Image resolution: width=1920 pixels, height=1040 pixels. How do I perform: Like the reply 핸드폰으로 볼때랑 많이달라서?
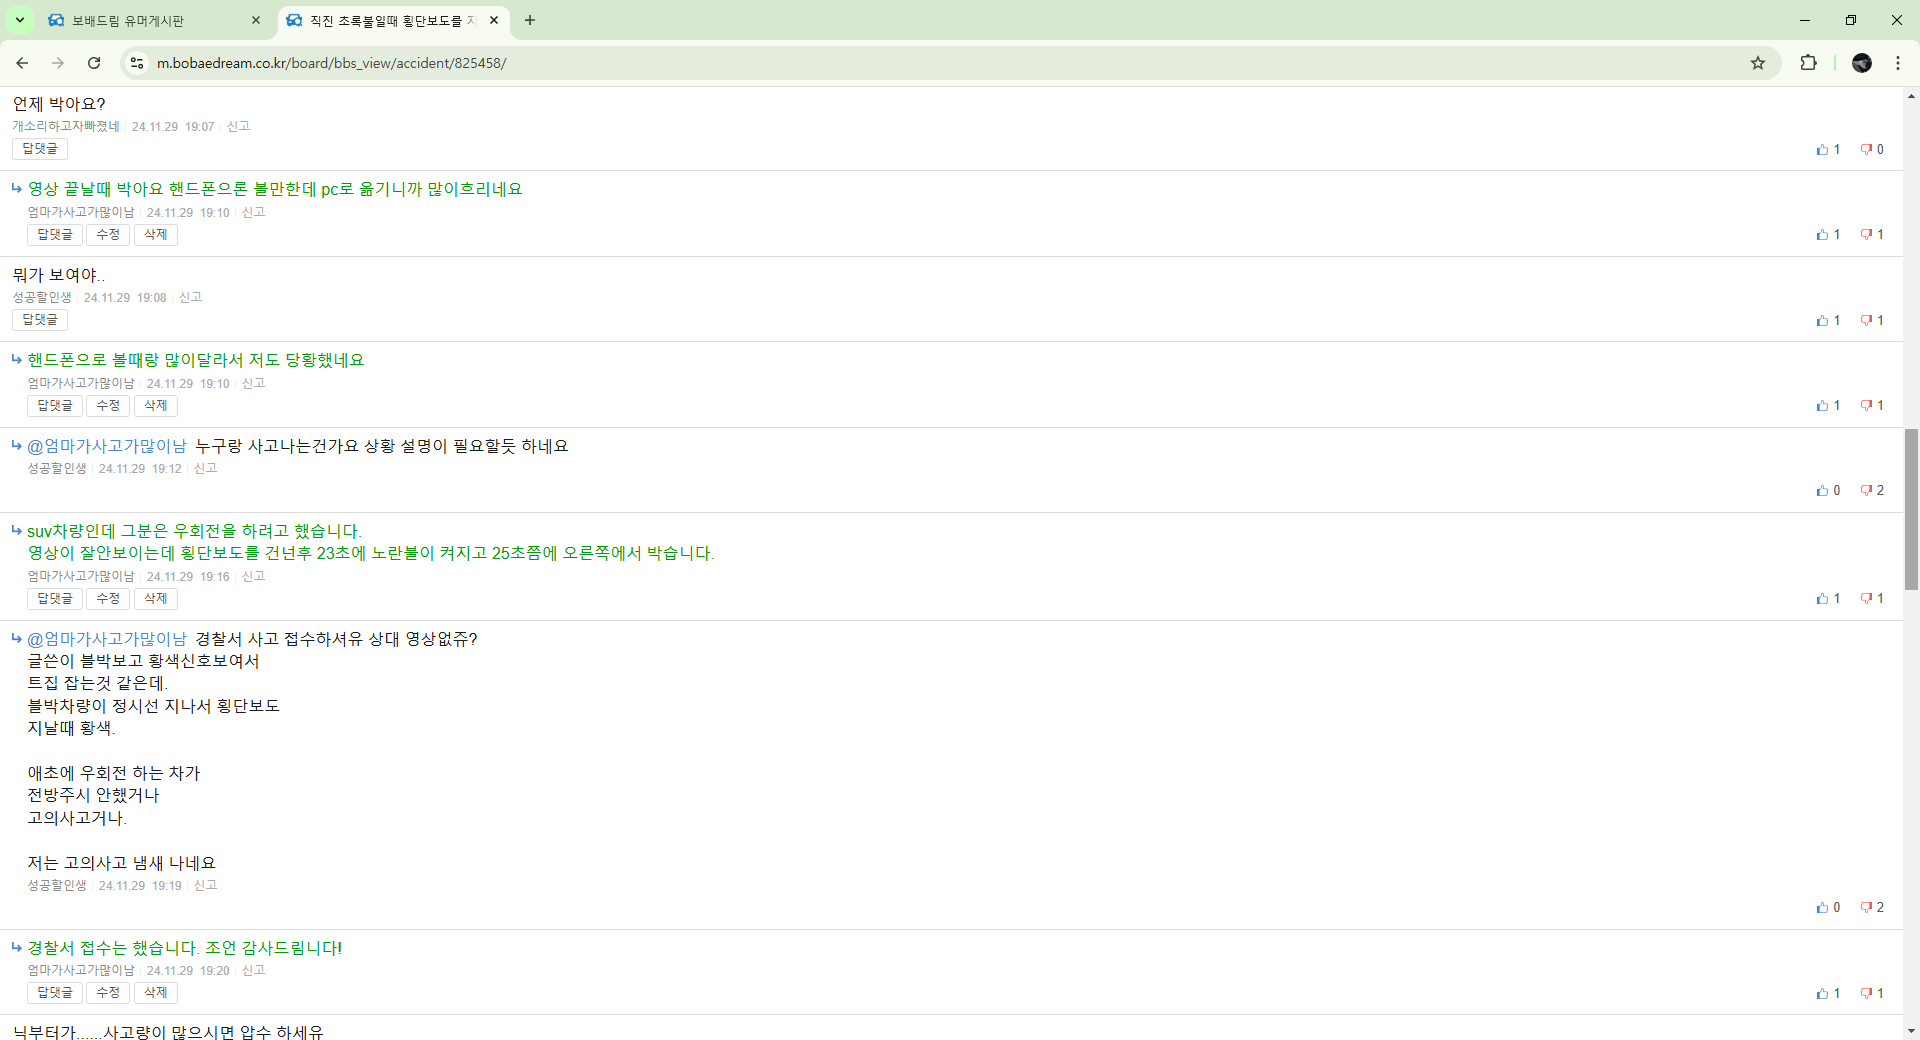click(1828, 405)
